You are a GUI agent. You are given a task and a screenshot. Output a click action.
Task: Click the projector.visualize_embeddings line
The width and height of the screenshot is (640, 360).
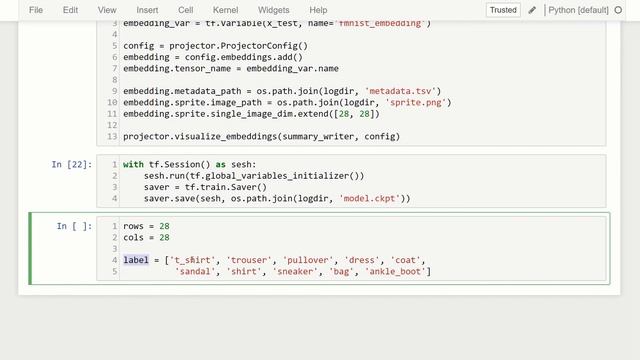click(x=262, y=137)
